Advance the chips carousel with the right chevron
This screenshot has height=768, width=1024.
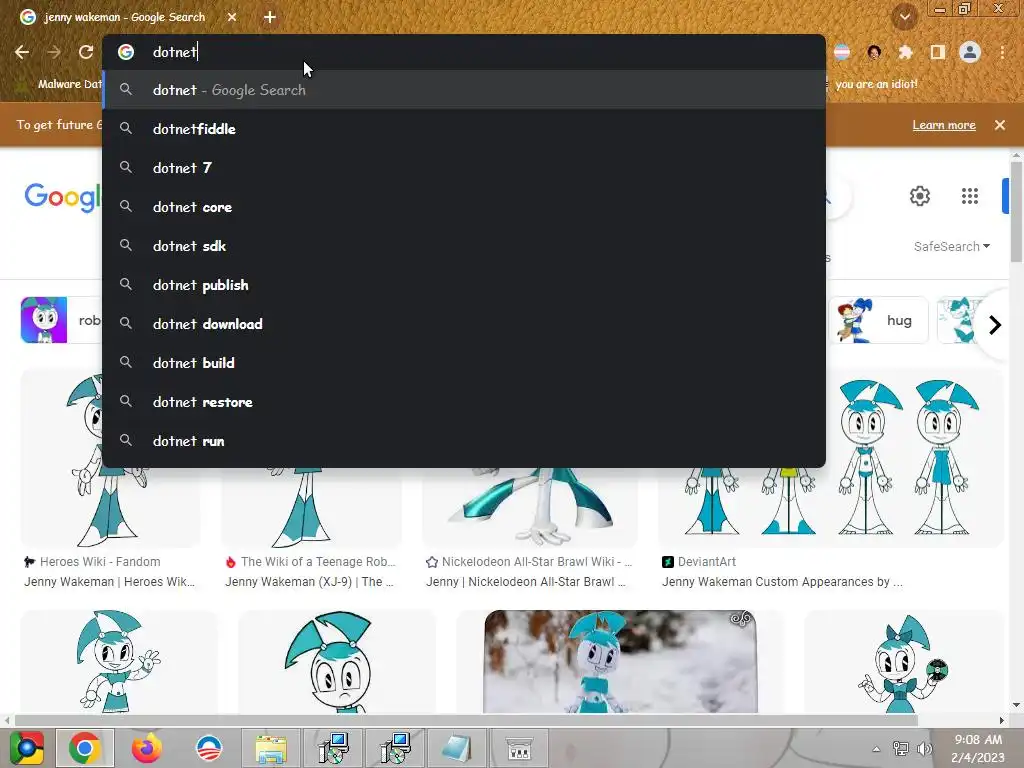tap(995, 325)
